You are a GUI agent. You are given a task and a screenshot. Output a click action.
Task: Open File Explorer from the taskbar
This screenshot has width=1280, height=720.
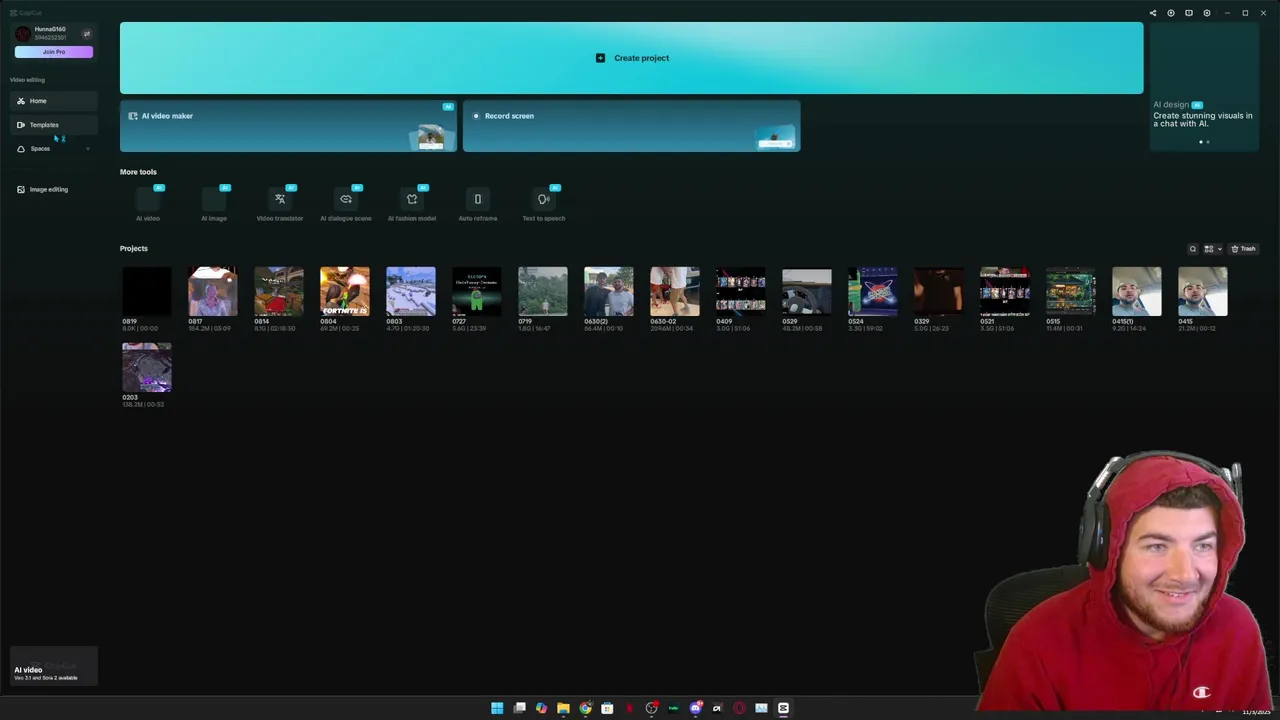[x=563, y=708]
